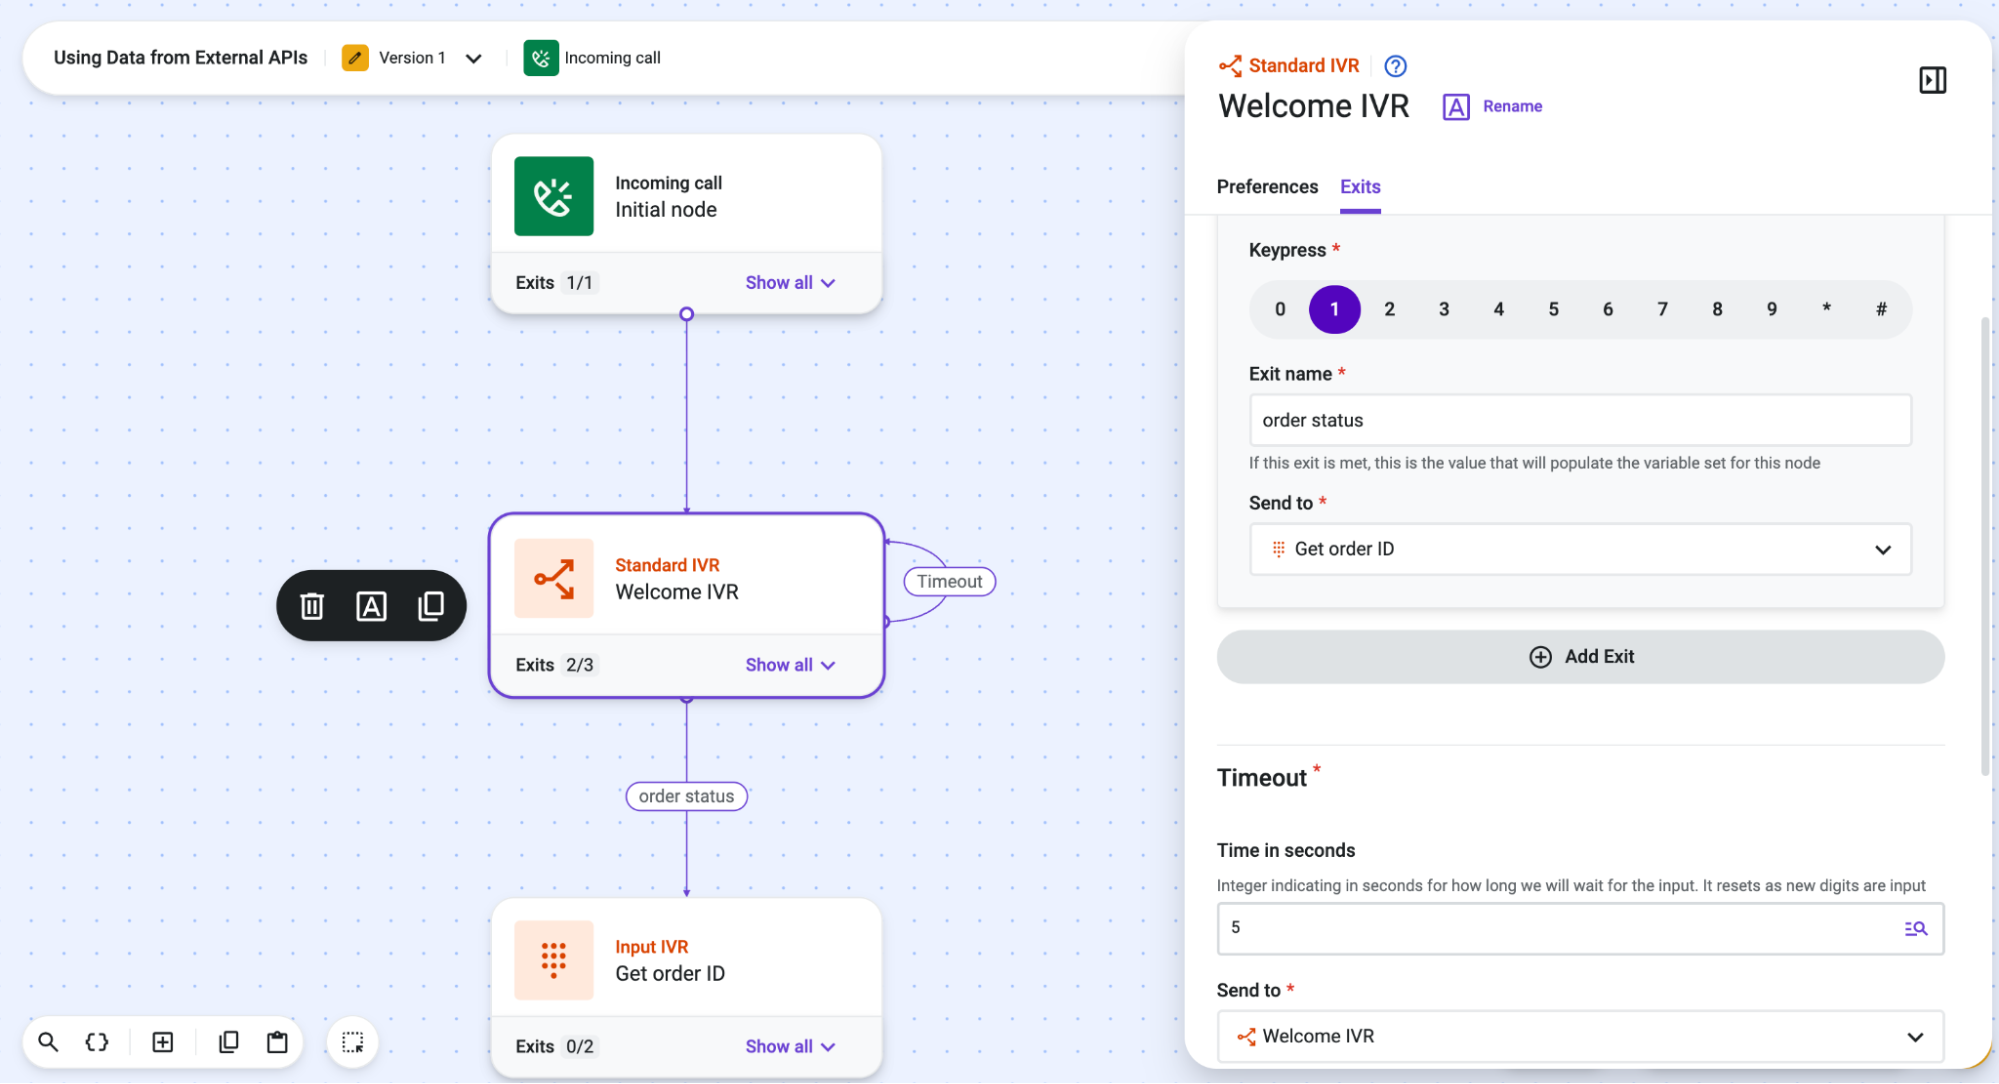Viewport: 1999px width, 1084px height.
Task: Select keypress 0
Action: [1280, 310]
